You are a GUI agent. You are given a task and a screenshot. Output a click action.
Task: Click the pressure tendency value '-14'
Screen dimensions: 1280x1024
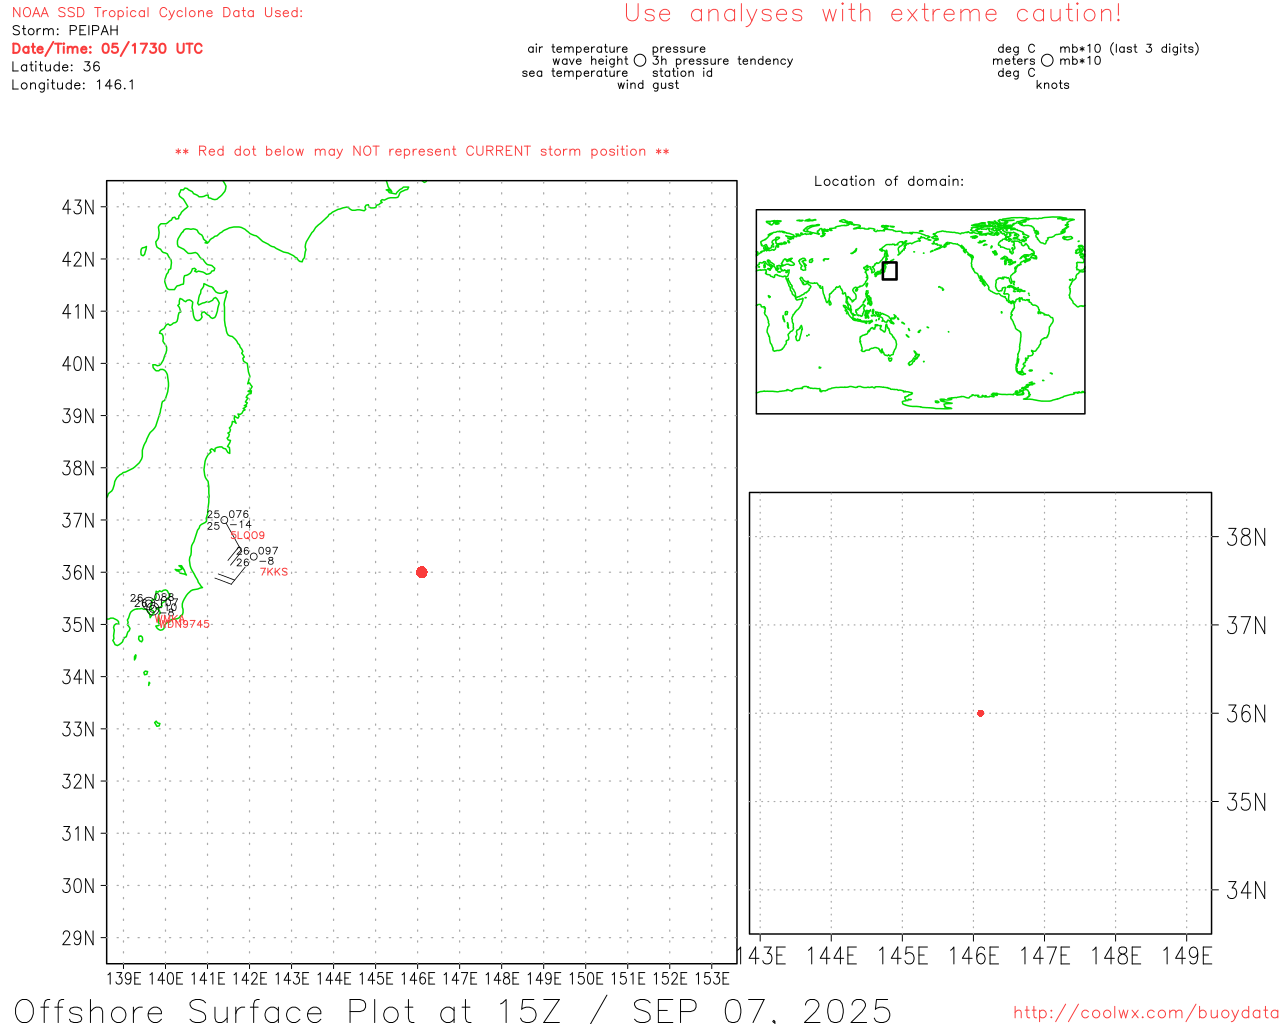click(x=241, y=525)
